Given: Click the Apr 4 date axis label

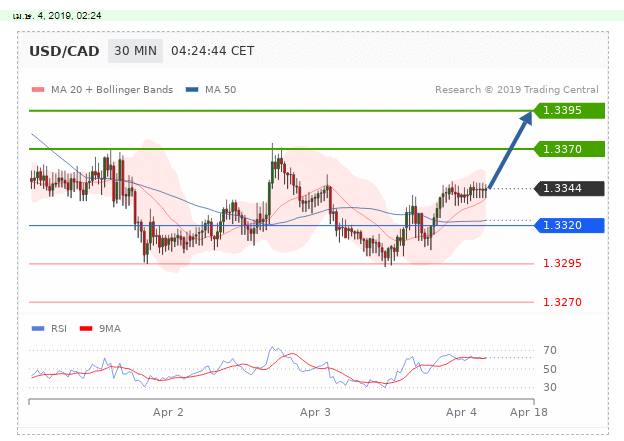Looking at the screenshot, I should (461, 412).
